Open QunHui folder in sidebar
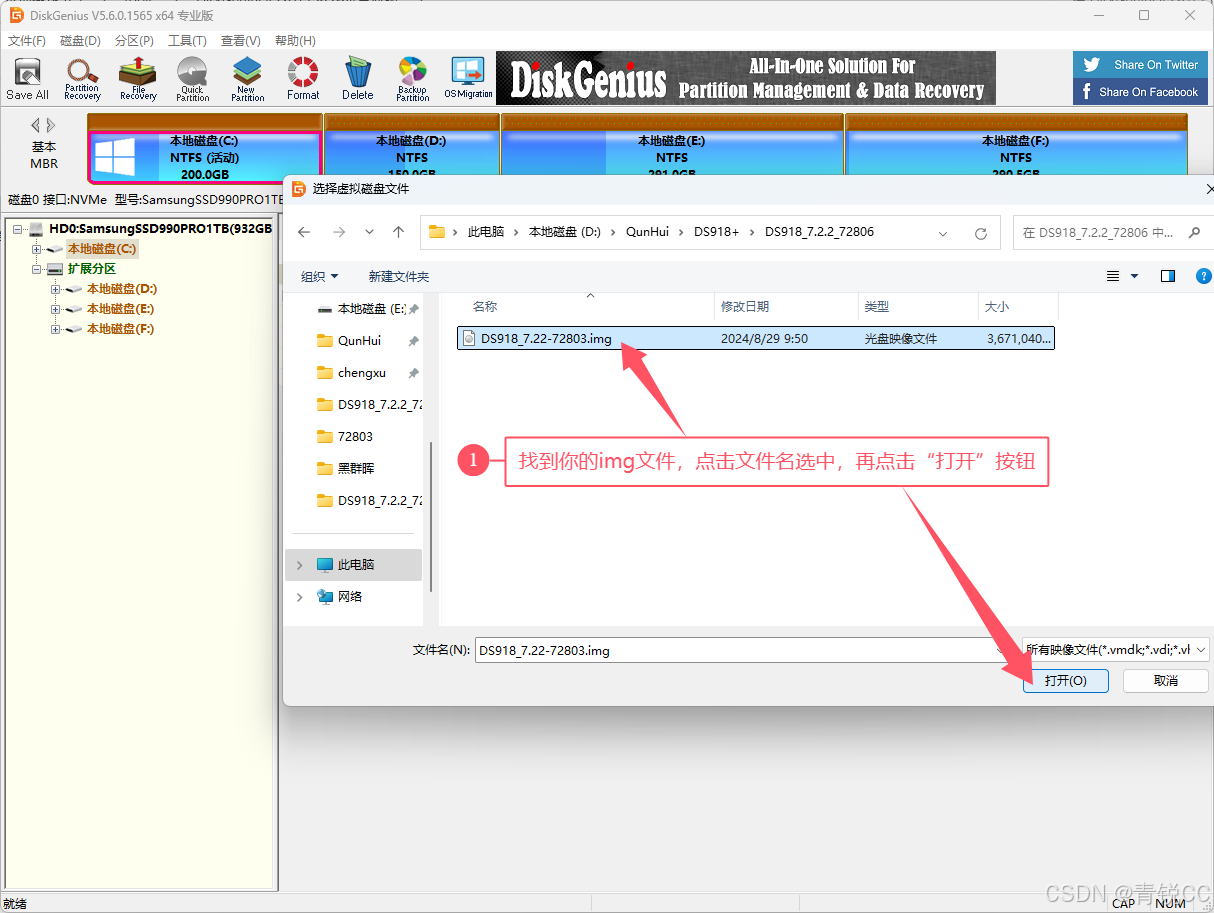Viewport: 1214px width, 913px height. pyautogui.click(x=359, y=340)
